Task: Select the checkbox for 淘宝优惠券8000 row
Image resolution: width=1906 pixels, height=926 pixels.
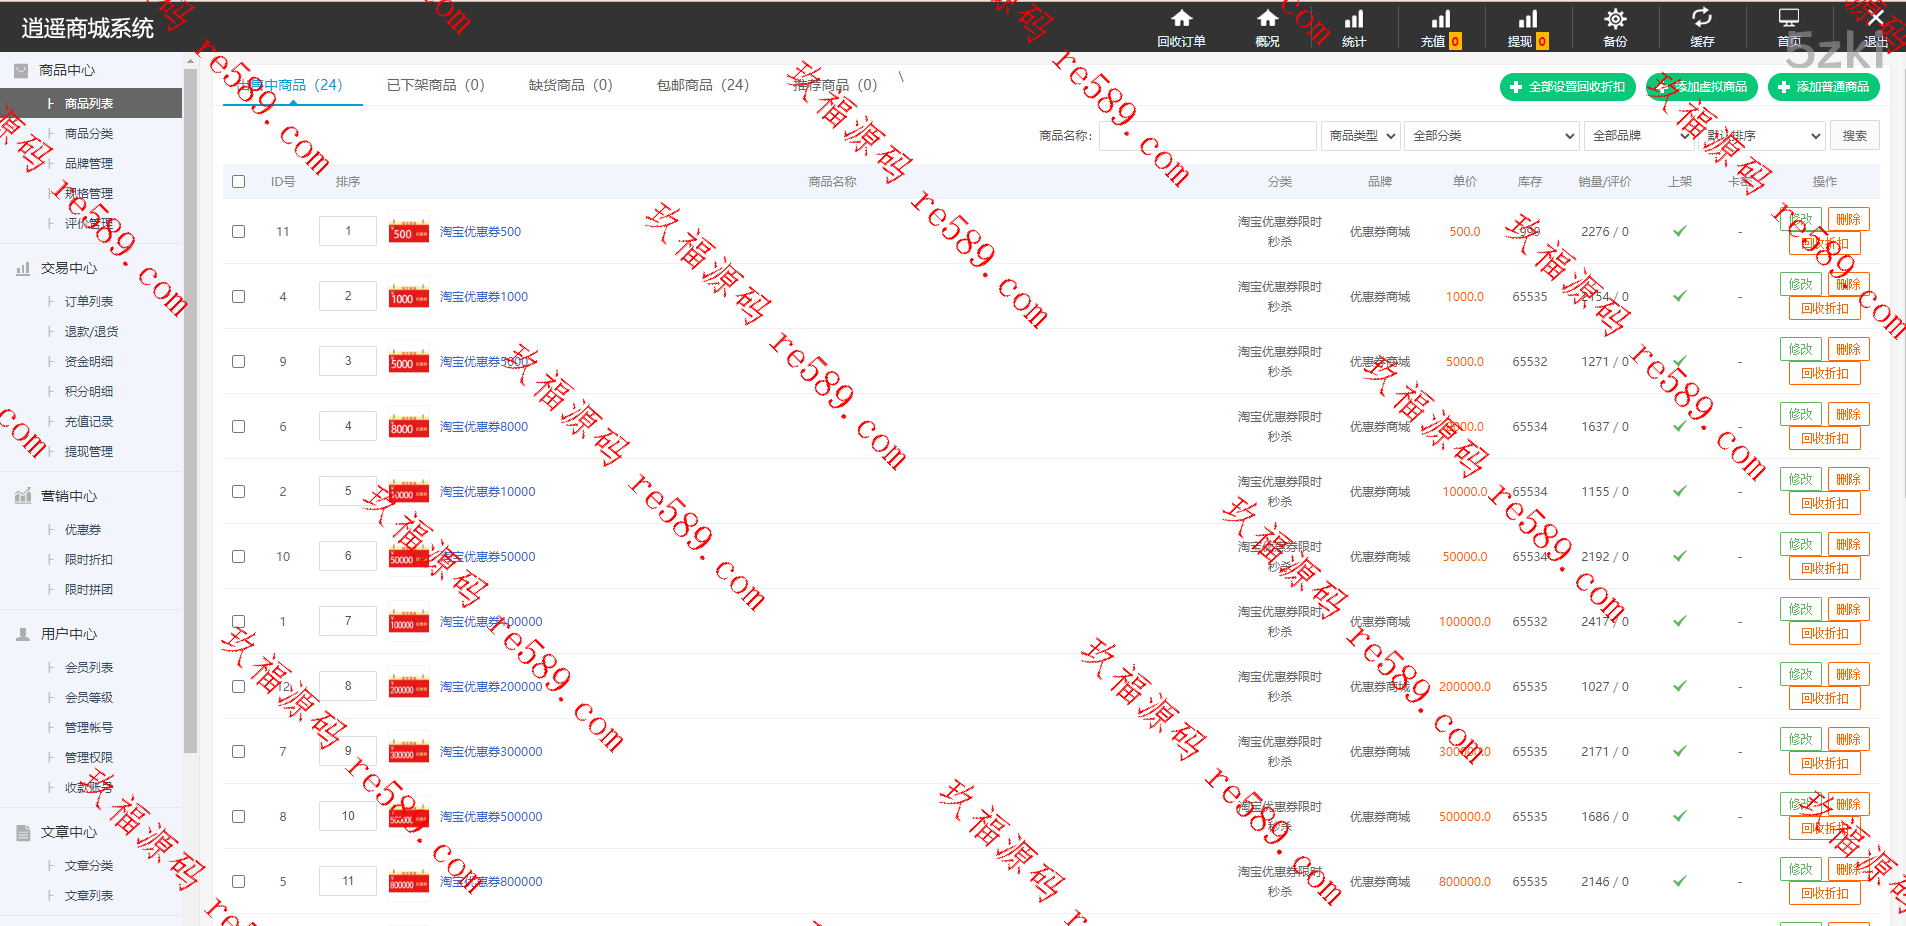Action: 238,427
